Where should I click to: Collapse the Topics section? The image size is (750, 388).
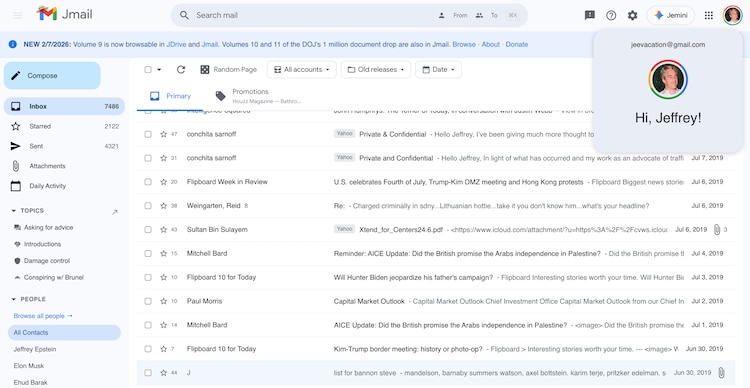point(13,211)
